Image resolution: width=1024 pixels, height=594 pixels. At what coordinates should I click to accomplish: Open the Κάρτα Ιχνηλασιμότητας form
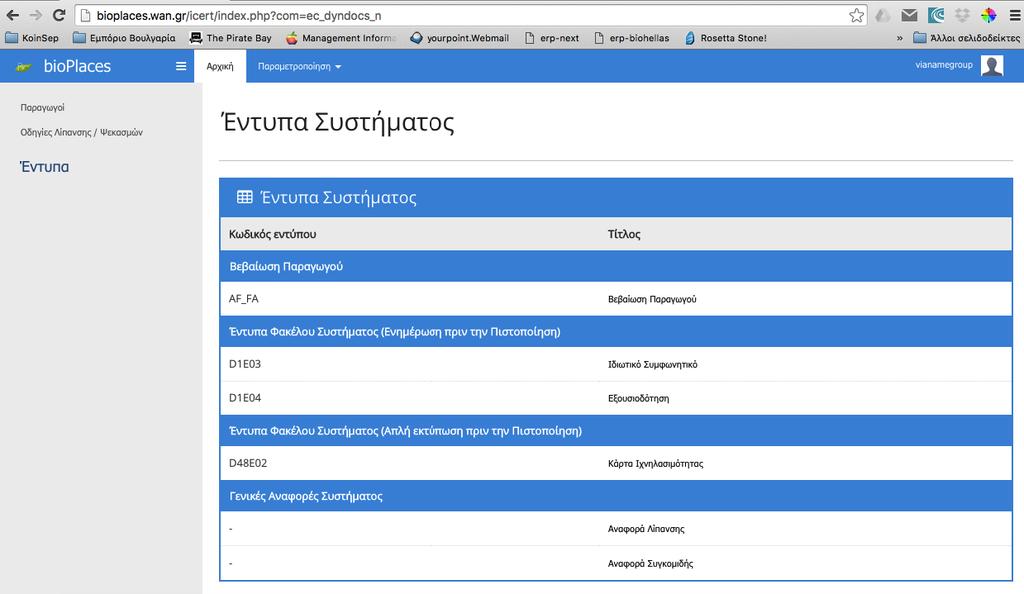tap(655, 464)
